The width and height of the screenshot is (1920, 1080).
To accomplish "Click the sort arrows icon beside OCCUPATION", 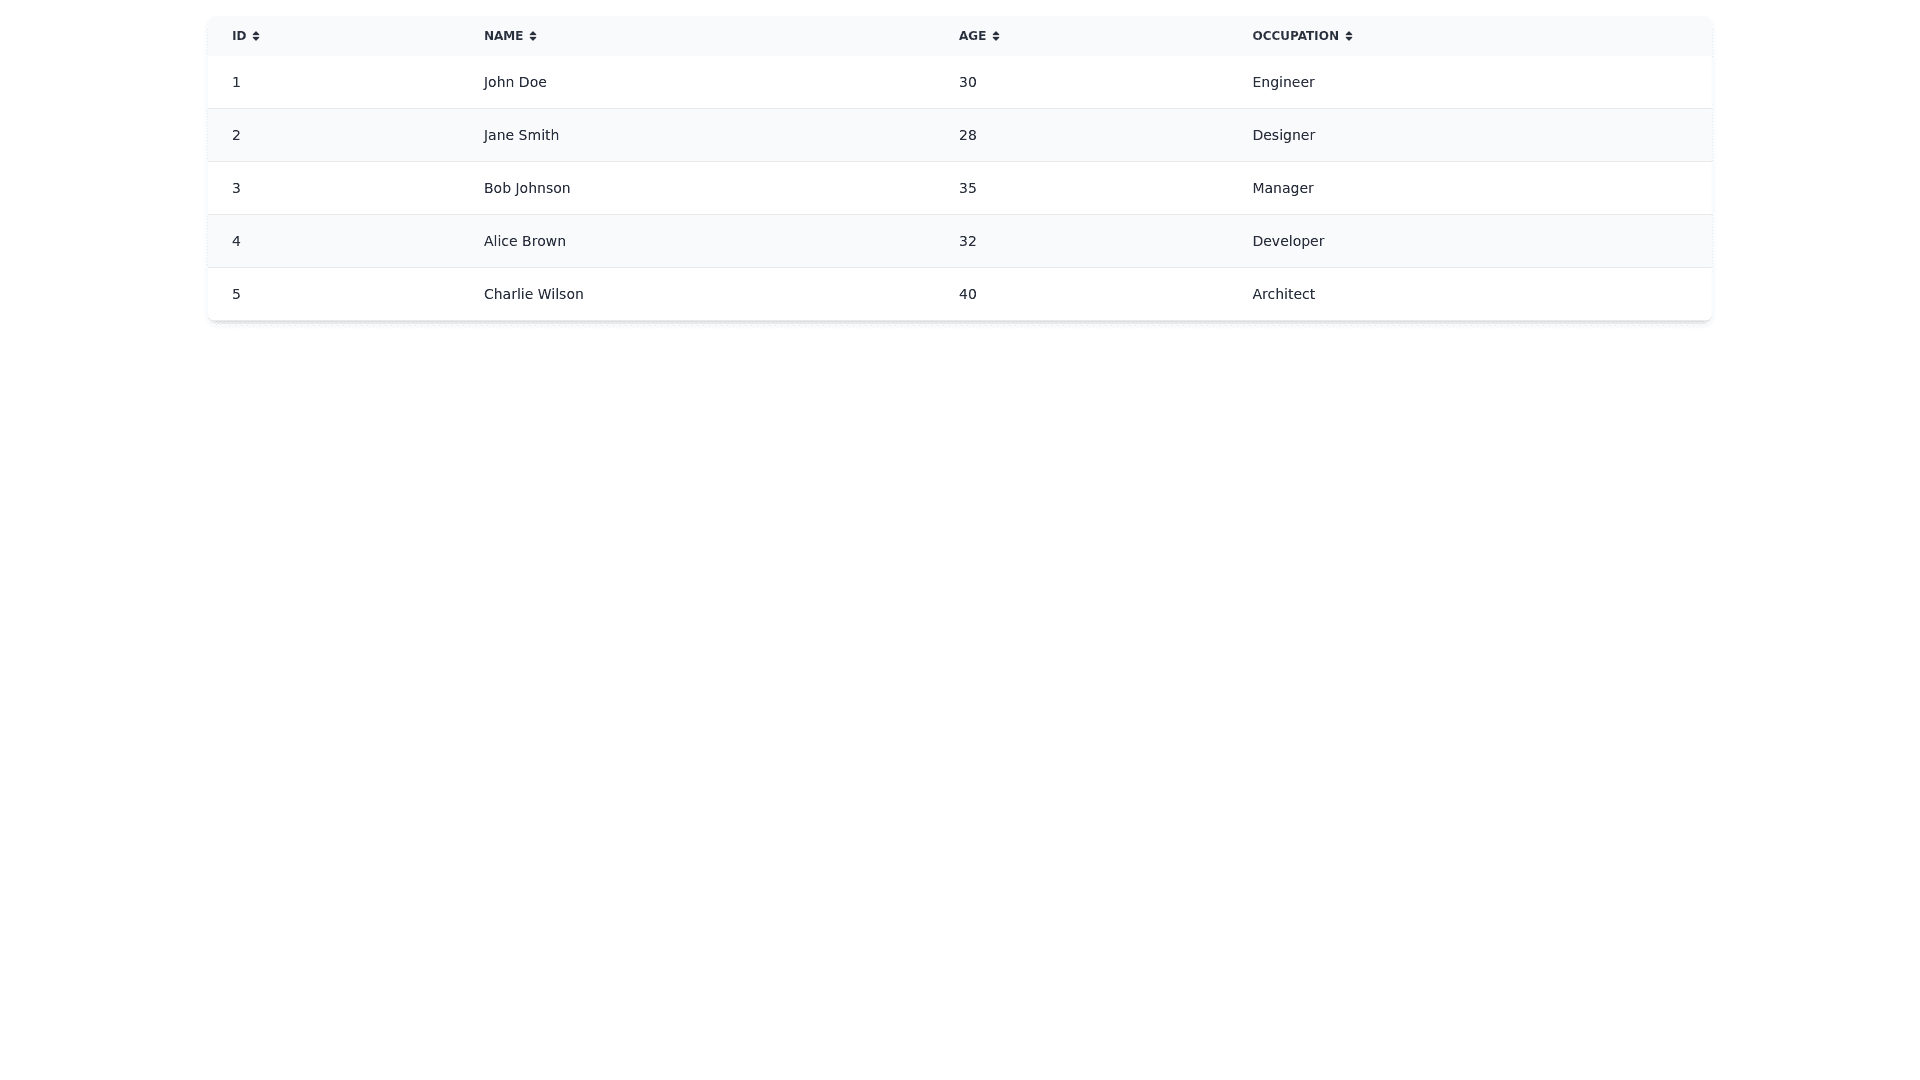I will pyautogui.click(x=1349, y=36).
